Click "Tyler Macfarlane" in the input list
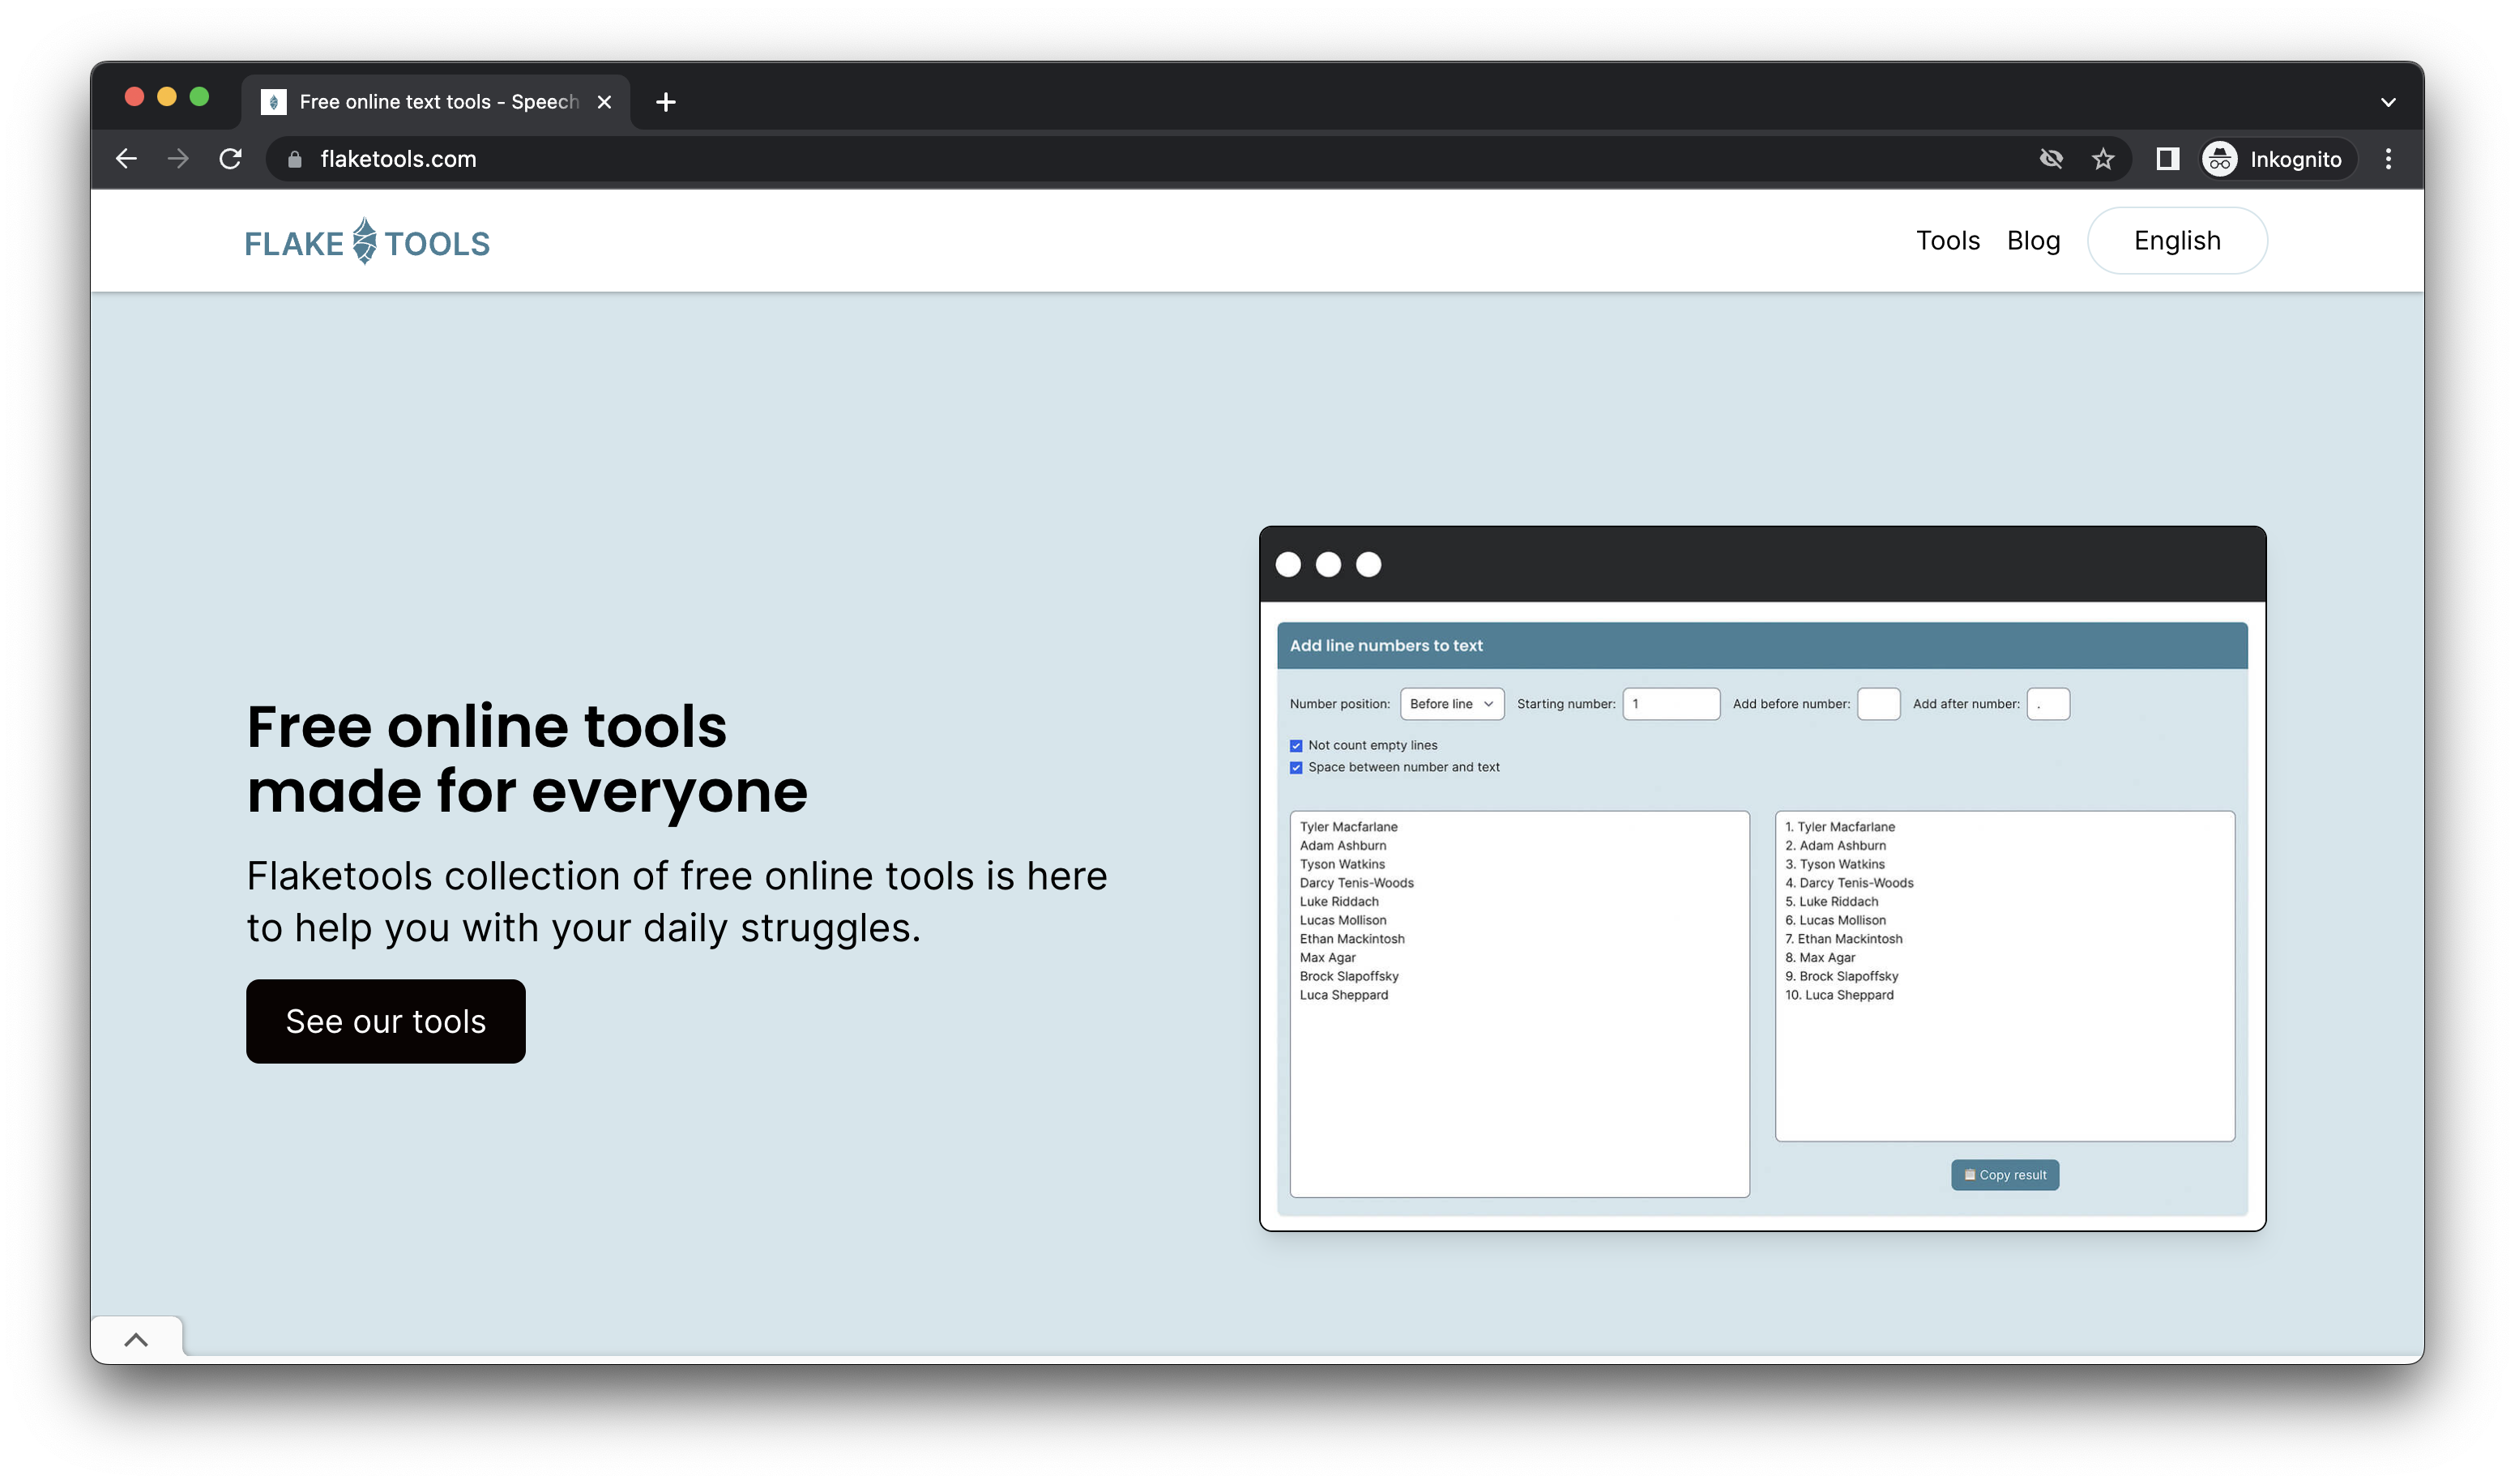The image size is (2515, 1484). (1348, 827)
